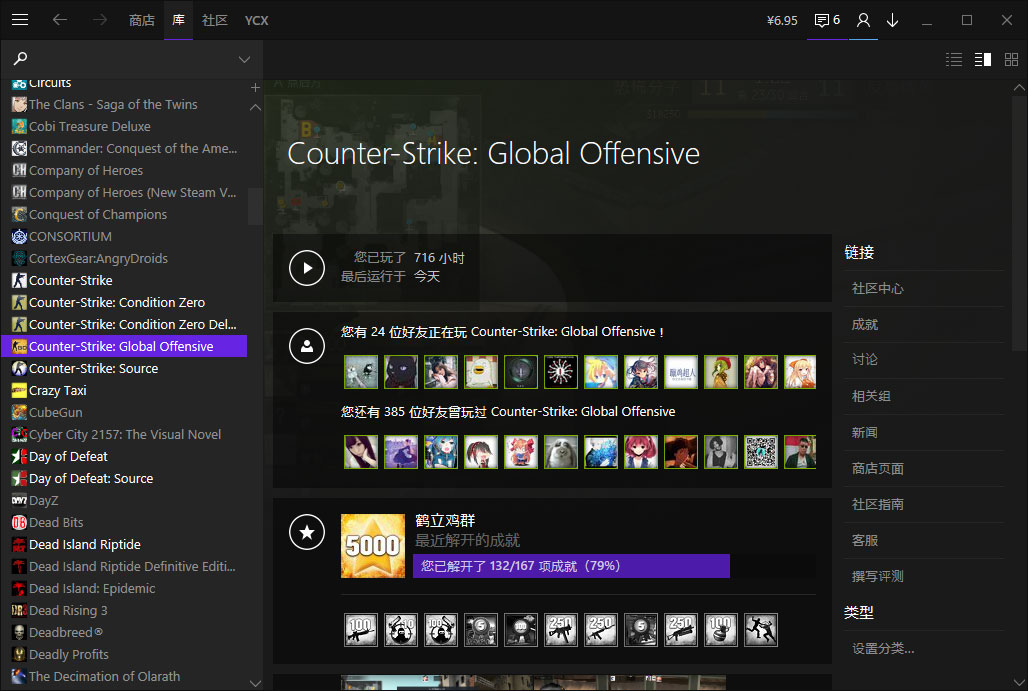
Task: Open the 库 tab
Action: click(178, 20)
